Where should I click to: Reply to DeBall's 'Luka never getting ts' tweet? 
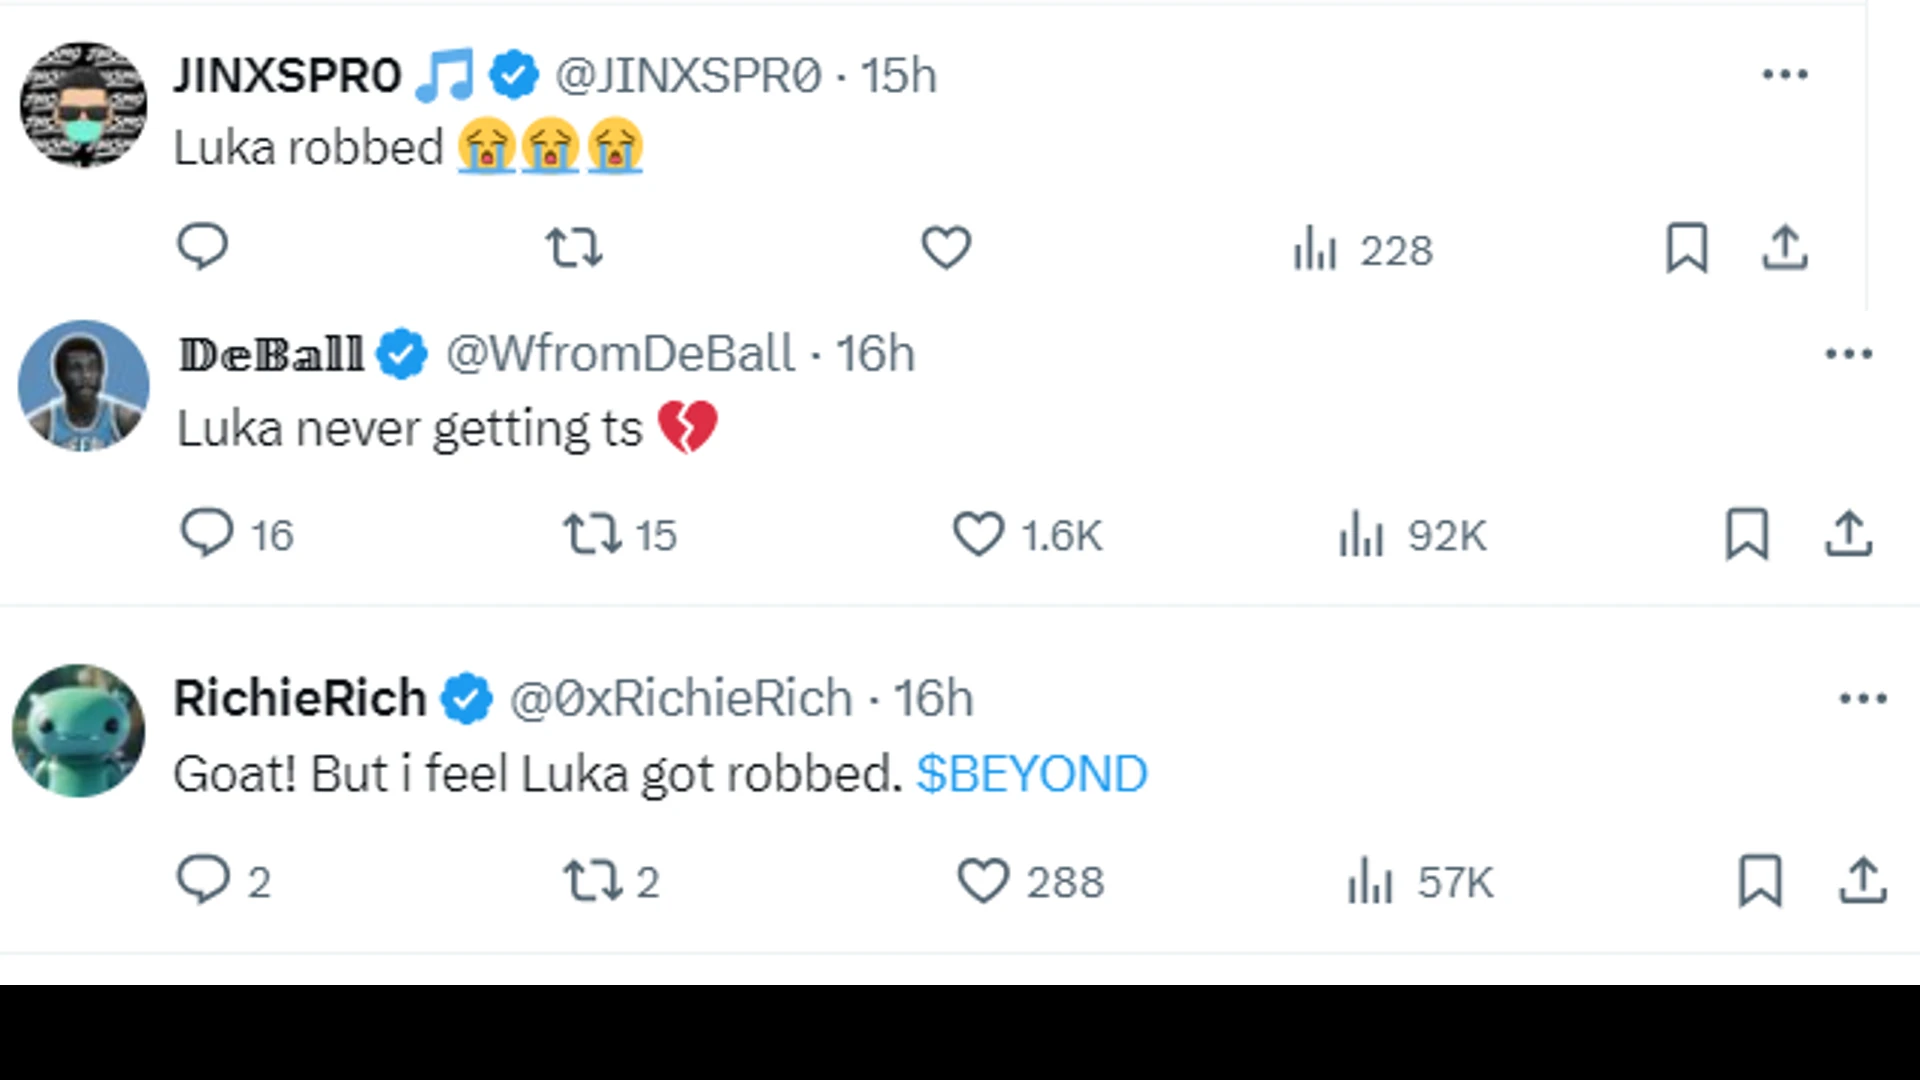(x=207, y=533)
